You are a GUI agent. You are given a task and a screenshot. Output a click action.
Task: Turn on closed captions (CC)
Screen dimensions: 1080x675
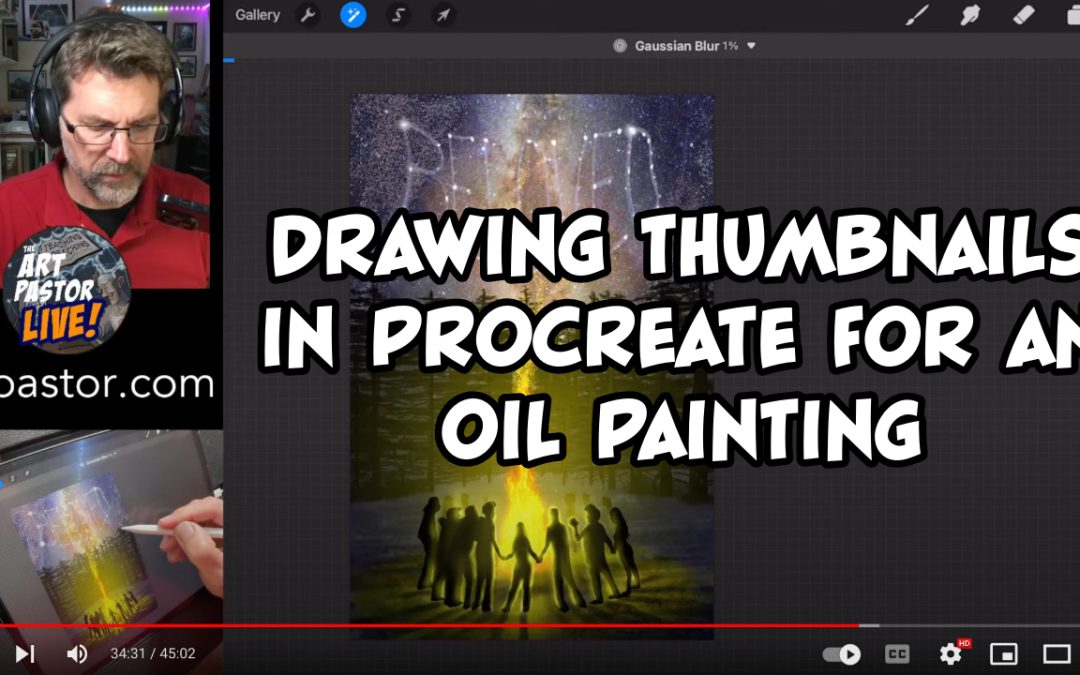pyautogui.click(x=897, y=654)
